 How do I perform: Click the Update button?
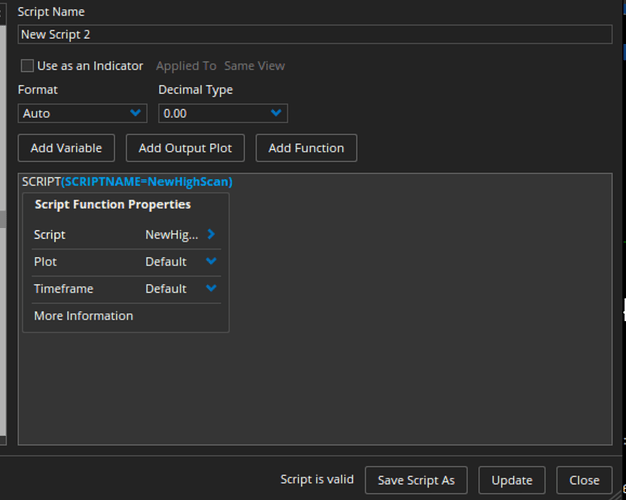pyautogui.click(x=512, y=480)
